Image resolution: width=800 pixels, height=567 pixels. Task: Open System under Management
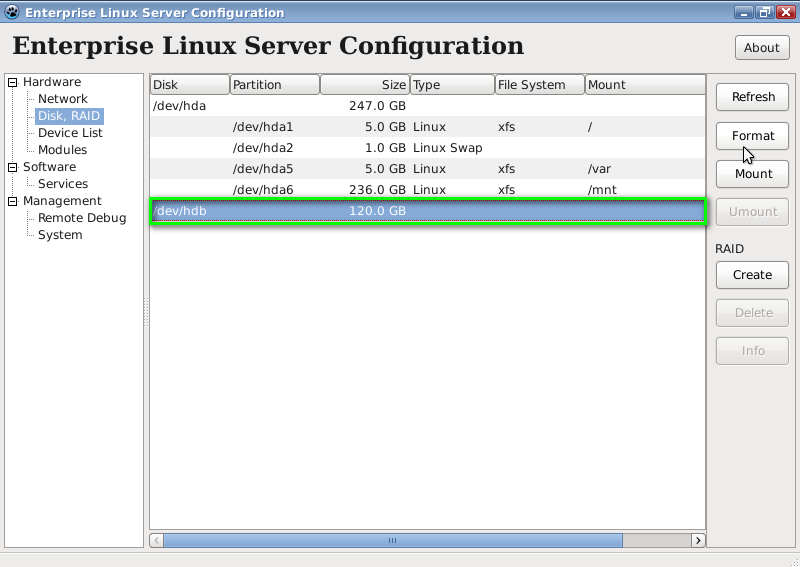point(60,235)
